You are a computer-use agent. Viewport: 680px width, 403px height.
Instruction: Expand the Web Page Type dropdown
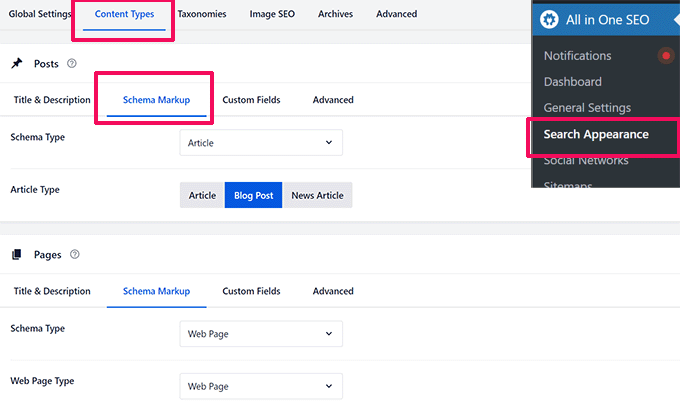point(261,386)
